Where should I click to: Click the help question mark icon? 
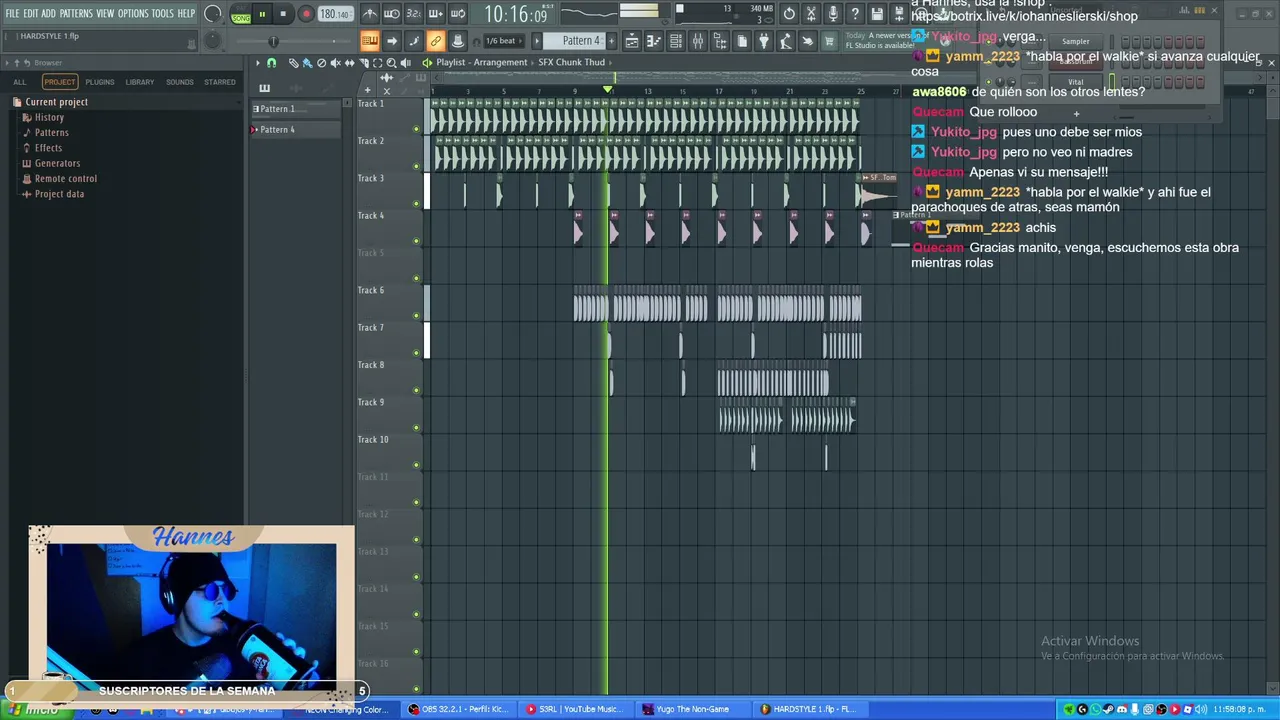pos(855,14)
